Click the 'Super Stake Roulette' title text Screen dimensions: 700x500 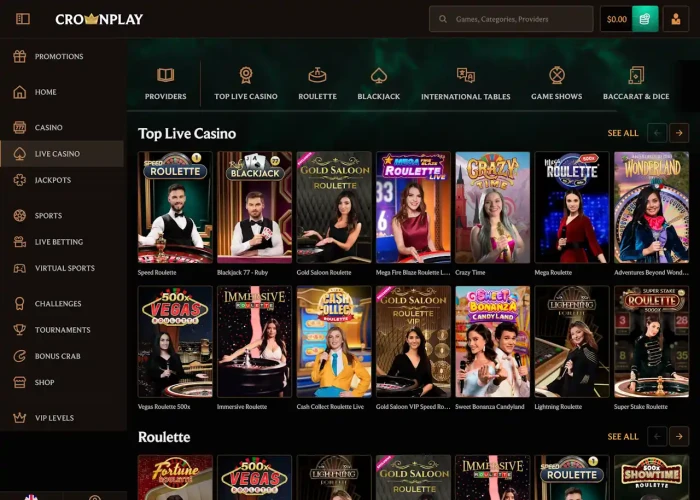[x=641, y=407]
